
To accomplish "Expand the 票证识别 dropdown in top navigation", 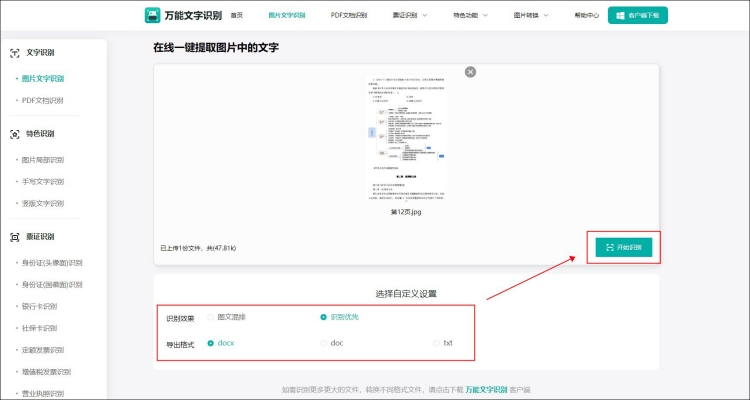I will (410, 16).
